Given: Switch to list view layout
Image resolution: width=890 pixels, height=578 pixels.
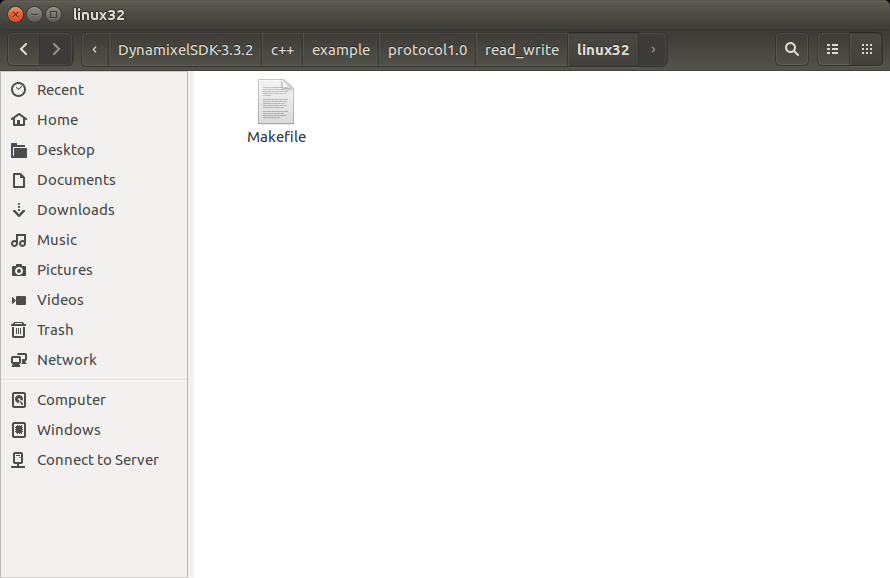Looking at the screenshot, I should [832, 49].
